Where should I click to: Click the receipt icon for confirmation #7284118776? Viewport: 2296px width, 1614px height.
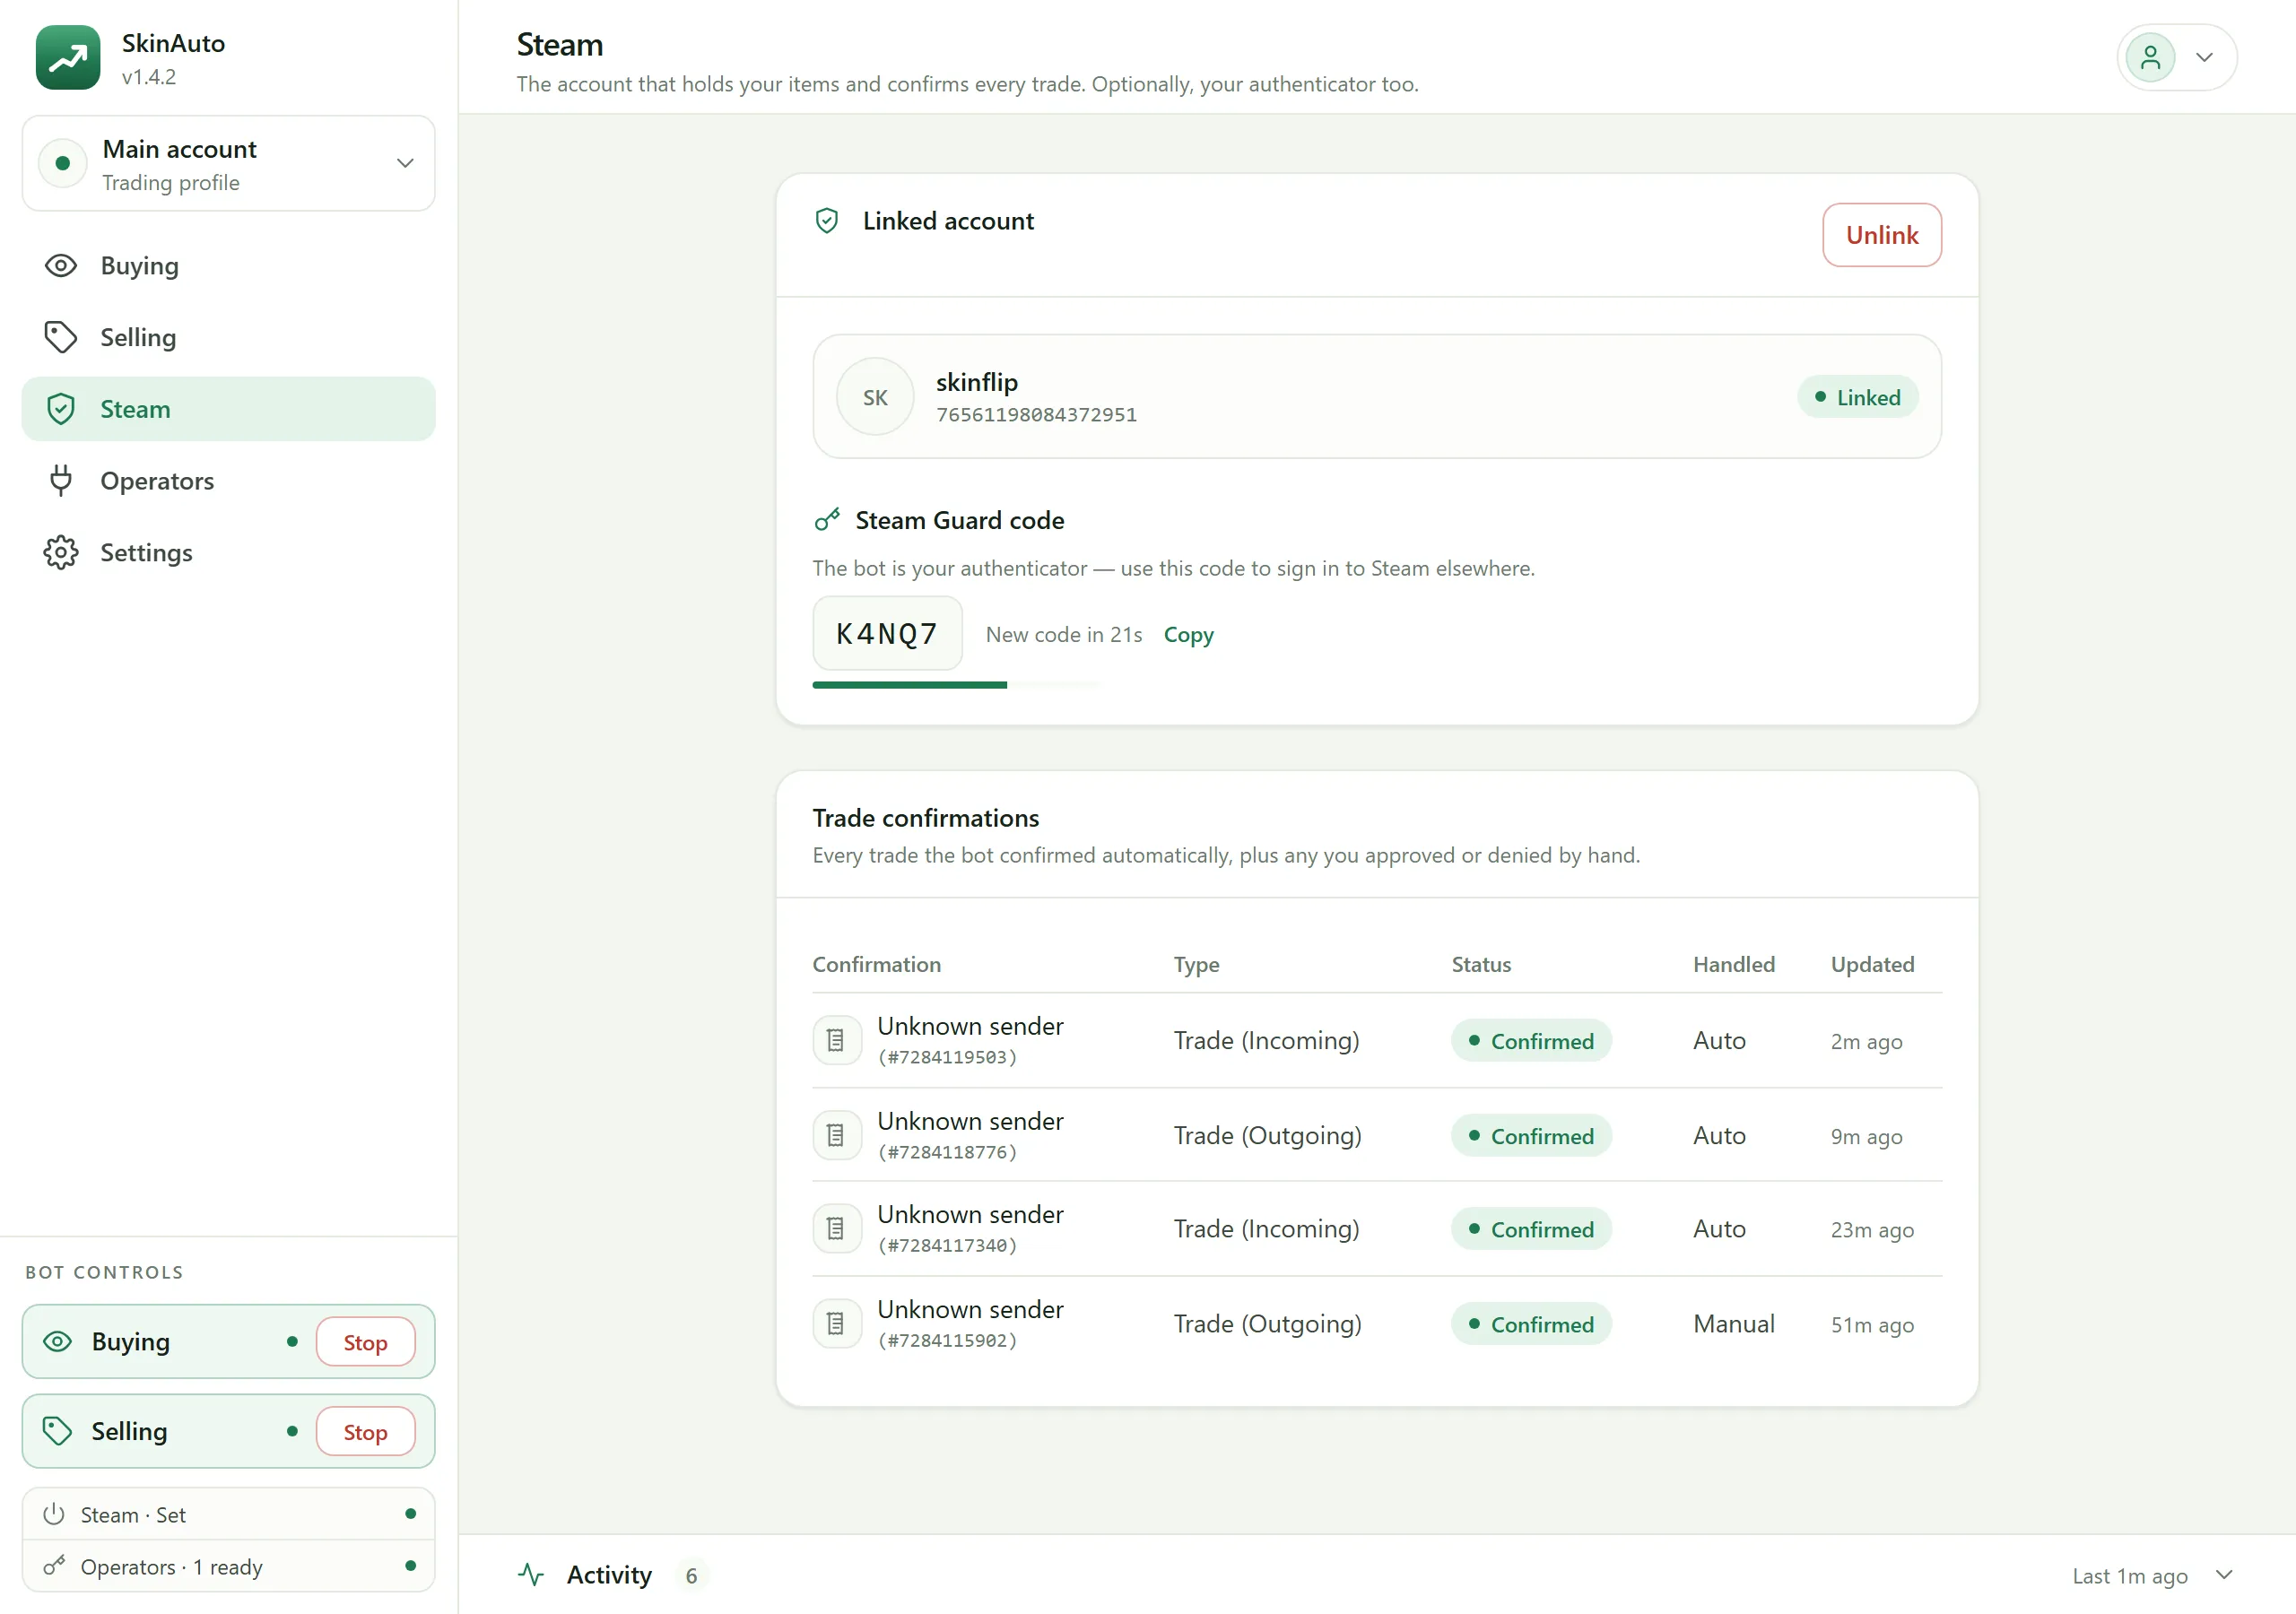pyautogui.click(x=836, y=1136)
